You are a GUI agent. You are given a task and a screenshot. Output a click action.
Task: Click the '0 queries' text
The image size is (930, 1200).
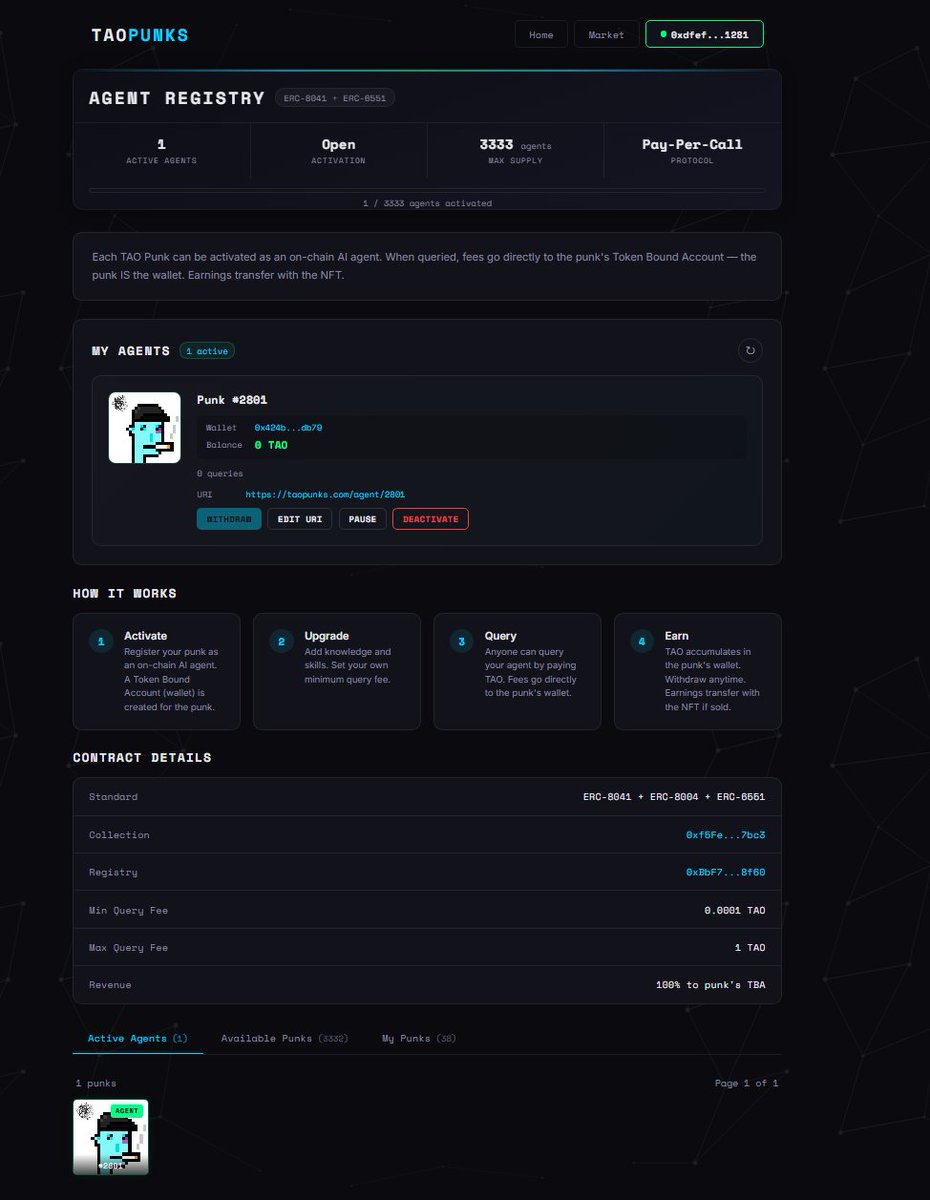click(x=220, y=473)
